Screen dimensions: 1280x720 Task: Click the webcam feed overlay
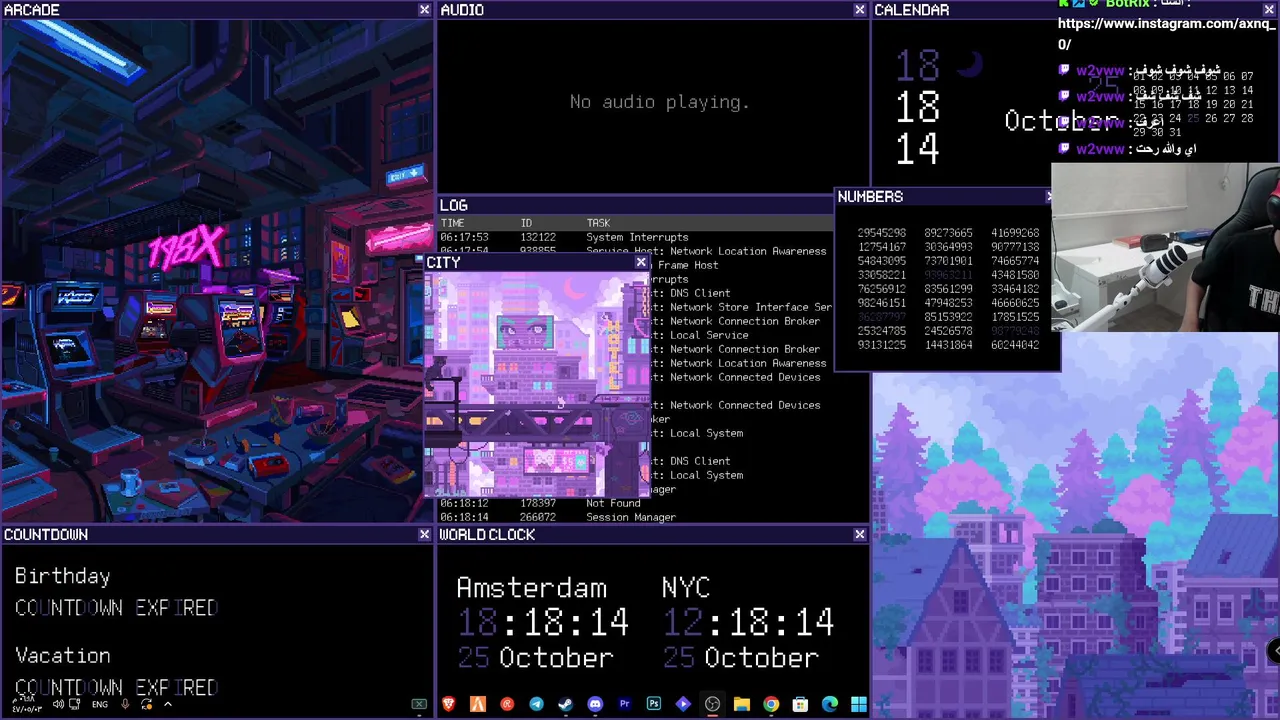pos(1165,247)
